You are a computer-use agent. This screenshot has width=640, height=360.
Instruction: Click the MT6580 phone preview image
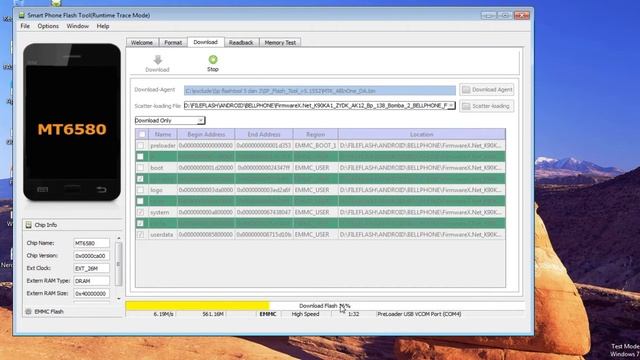pos(72,122)
